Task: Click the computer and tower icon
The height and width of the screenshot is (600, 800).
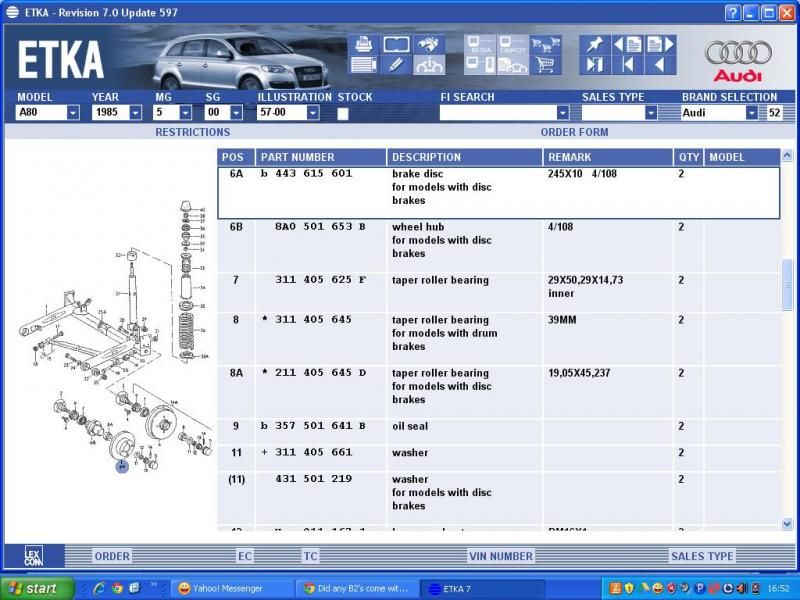Action: pos(480,65)
